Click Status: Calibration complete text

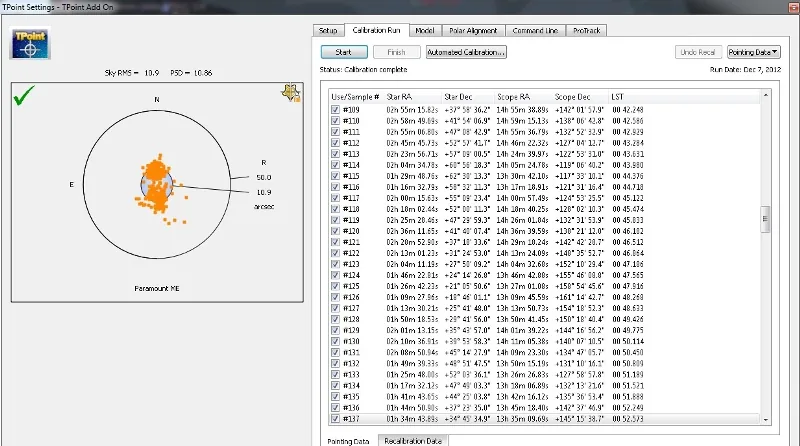click(363, 69)
